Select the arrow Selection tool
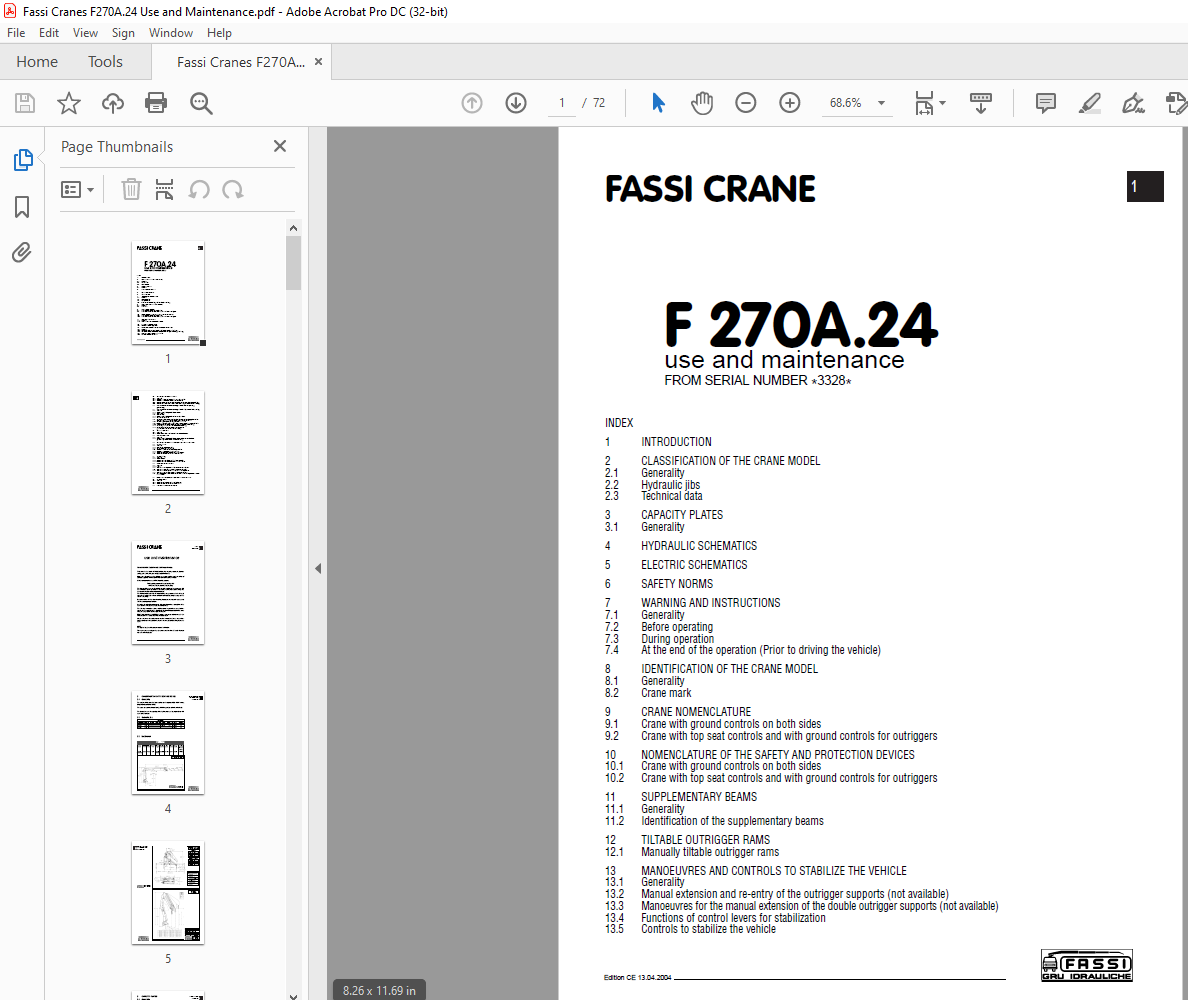The width and height of the screenshot is (1188, 1000). tap(658, 103)
